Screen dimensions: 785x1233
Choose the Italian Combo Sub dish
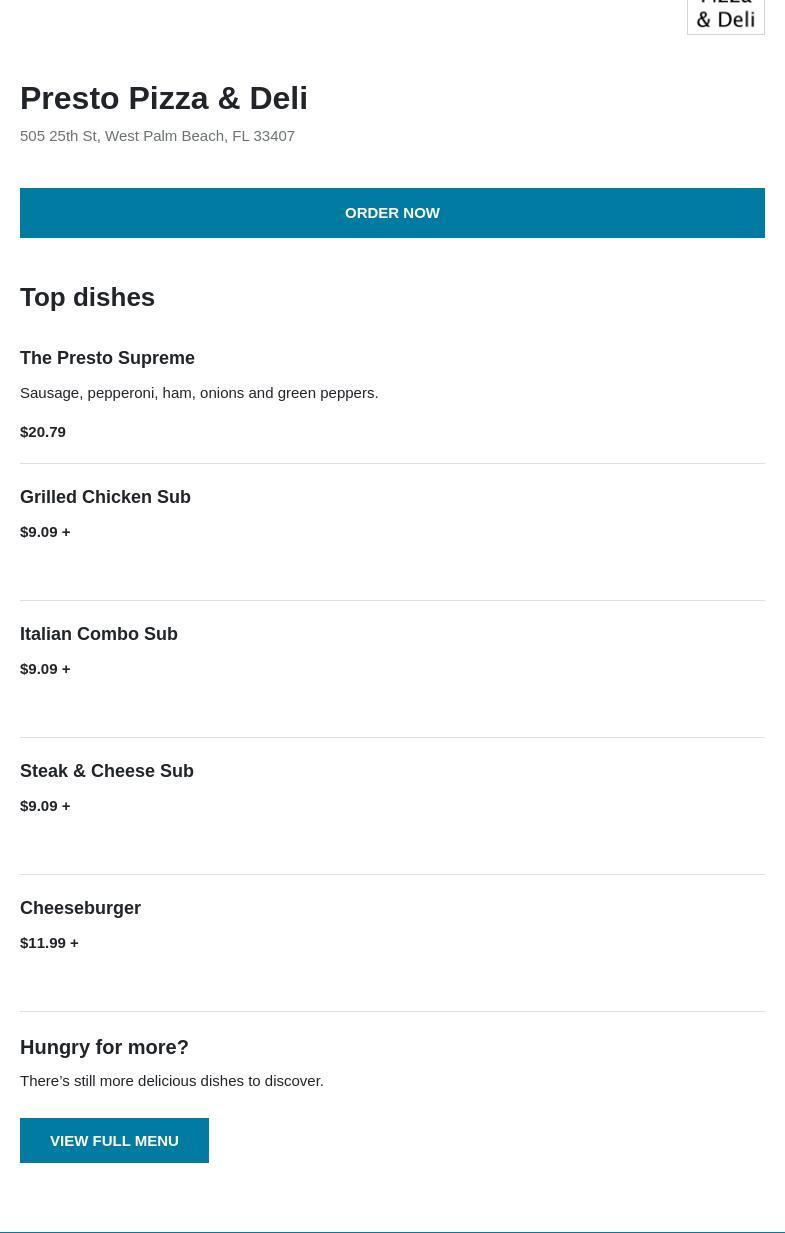(99, 634)
